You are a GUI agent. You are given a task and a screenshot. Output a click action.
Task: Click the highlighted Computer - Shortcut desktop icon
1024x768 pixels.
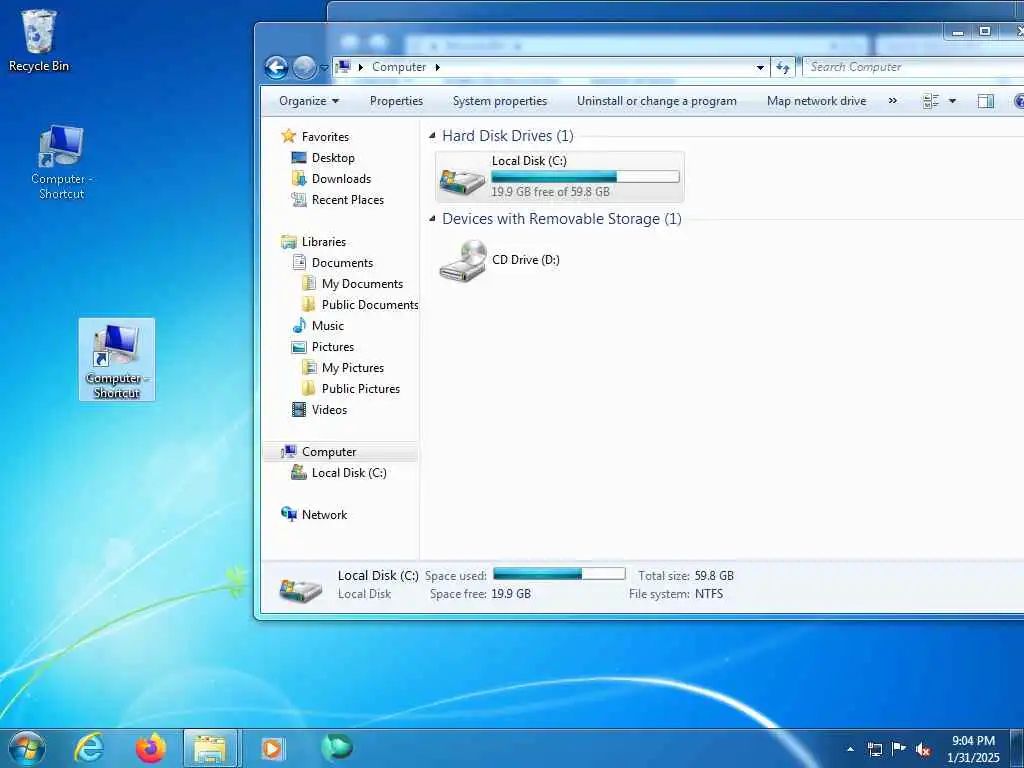(x=117, y=360)
